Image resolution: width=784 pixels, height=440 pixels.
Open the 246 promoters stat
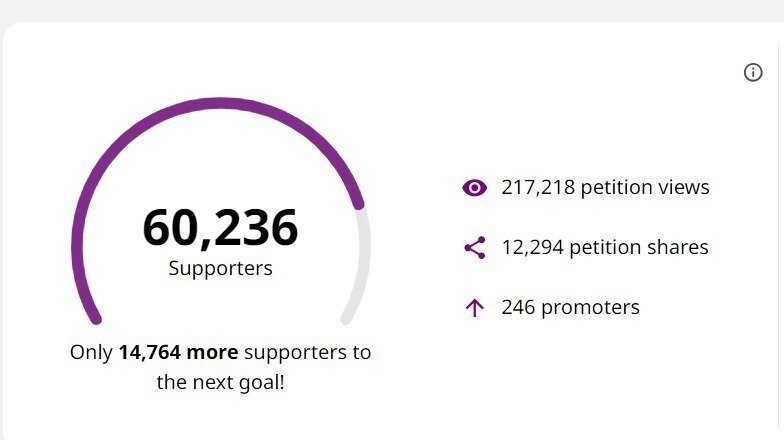click(x=570, y=308)
